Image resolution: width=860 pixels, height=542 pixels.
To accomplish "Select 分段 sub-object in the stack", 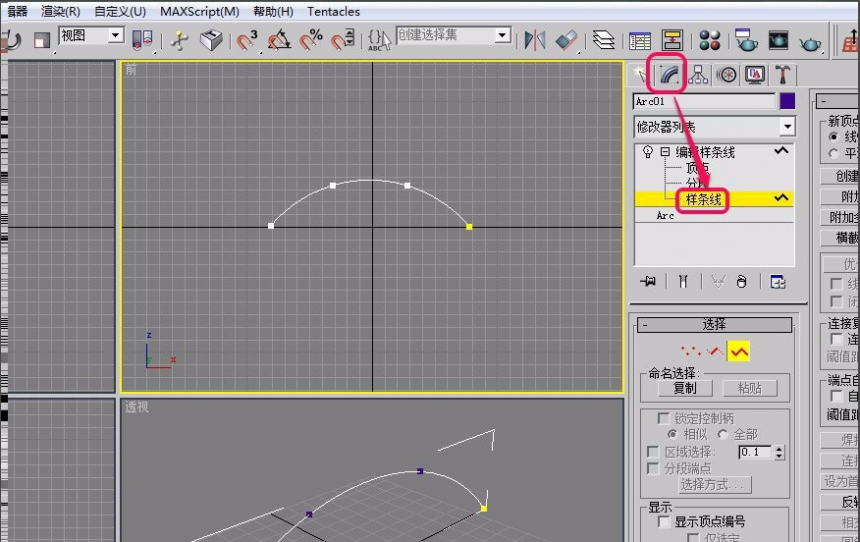I will coord(697,183).
